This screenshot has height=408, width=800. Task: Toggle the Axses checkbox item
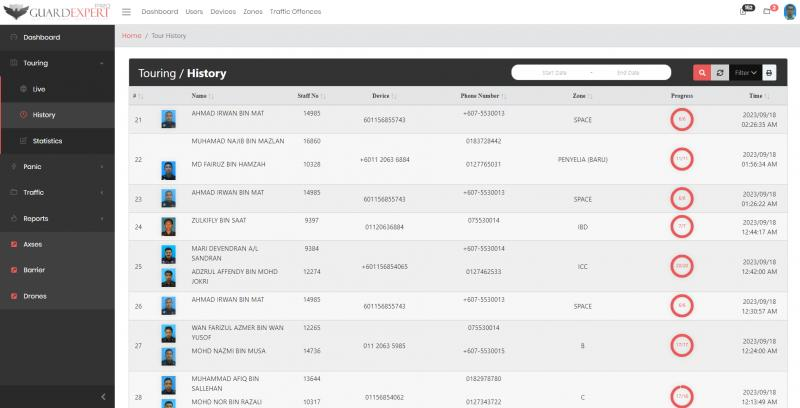coord(14,244)
